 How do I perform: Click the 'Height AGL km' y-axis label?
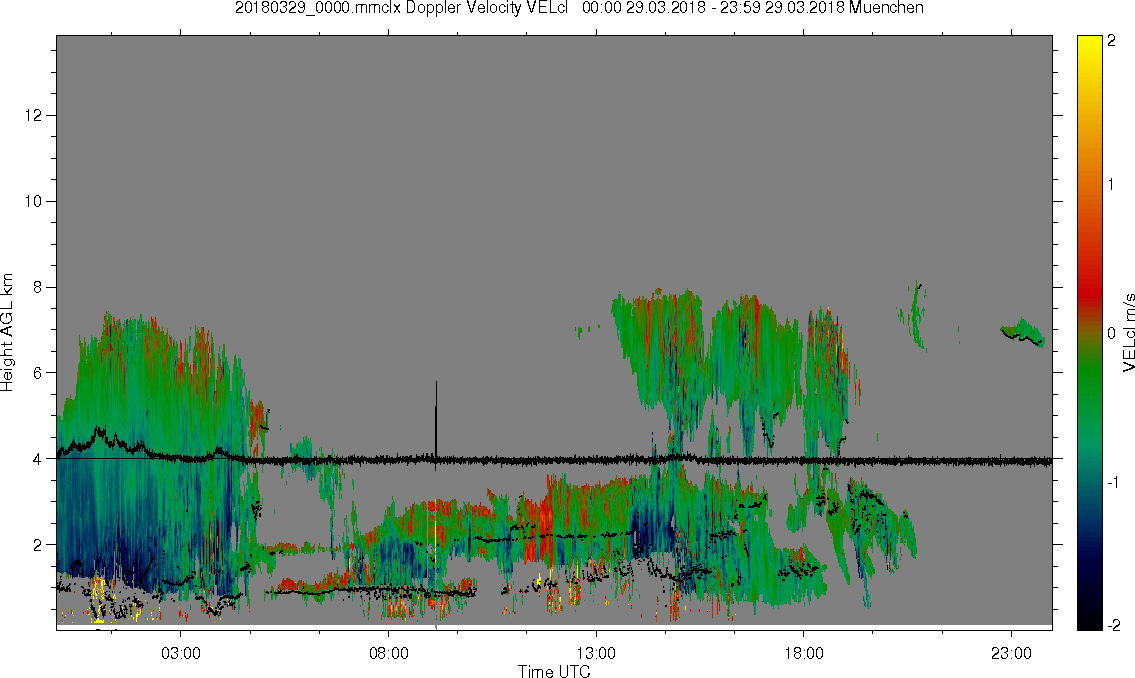7,333
